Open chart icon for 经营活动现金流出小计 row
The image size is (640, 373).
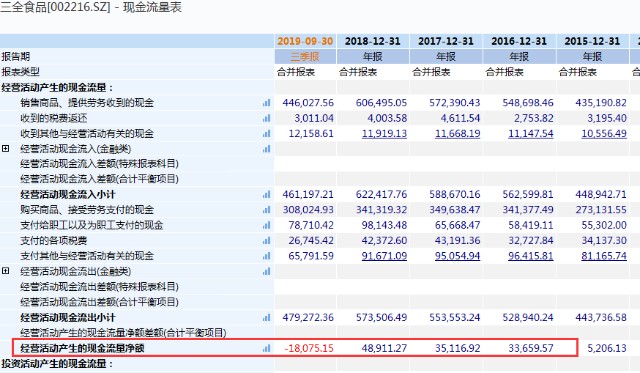[267, 317]
